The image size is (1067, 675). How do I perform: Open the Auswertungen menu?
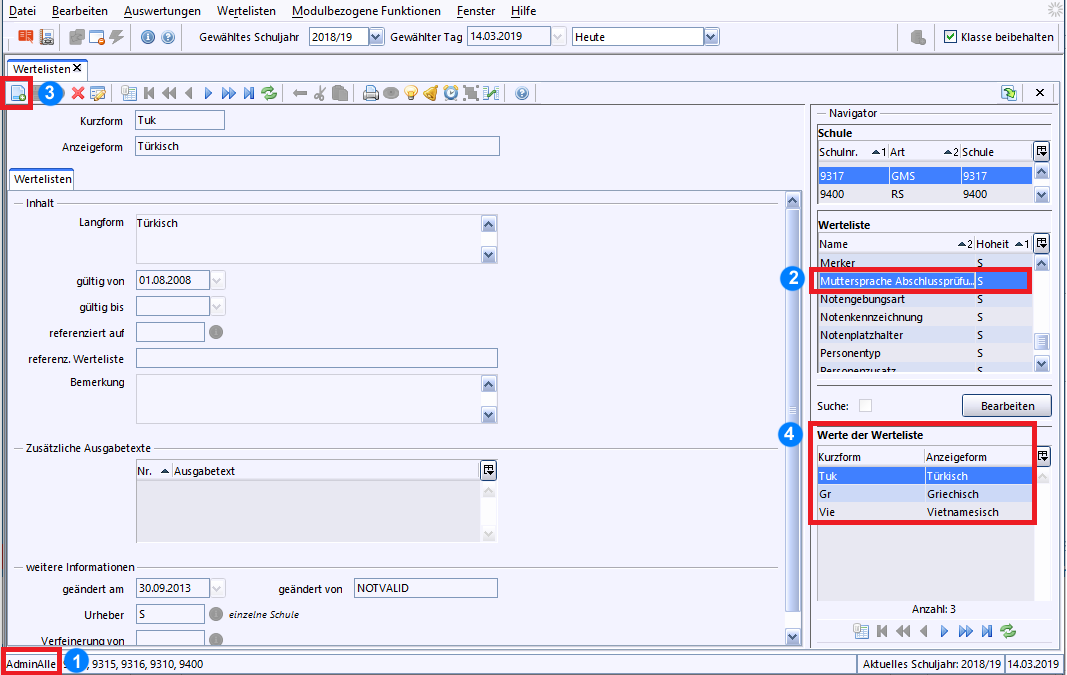[x=162, y=11]
